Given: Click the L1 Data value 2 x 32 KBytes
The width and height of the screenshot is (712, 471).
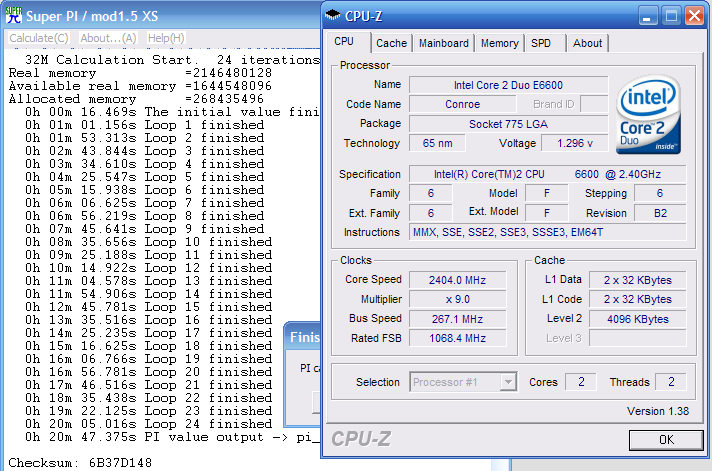Looking at the screenshot, I should pos(638,280).
